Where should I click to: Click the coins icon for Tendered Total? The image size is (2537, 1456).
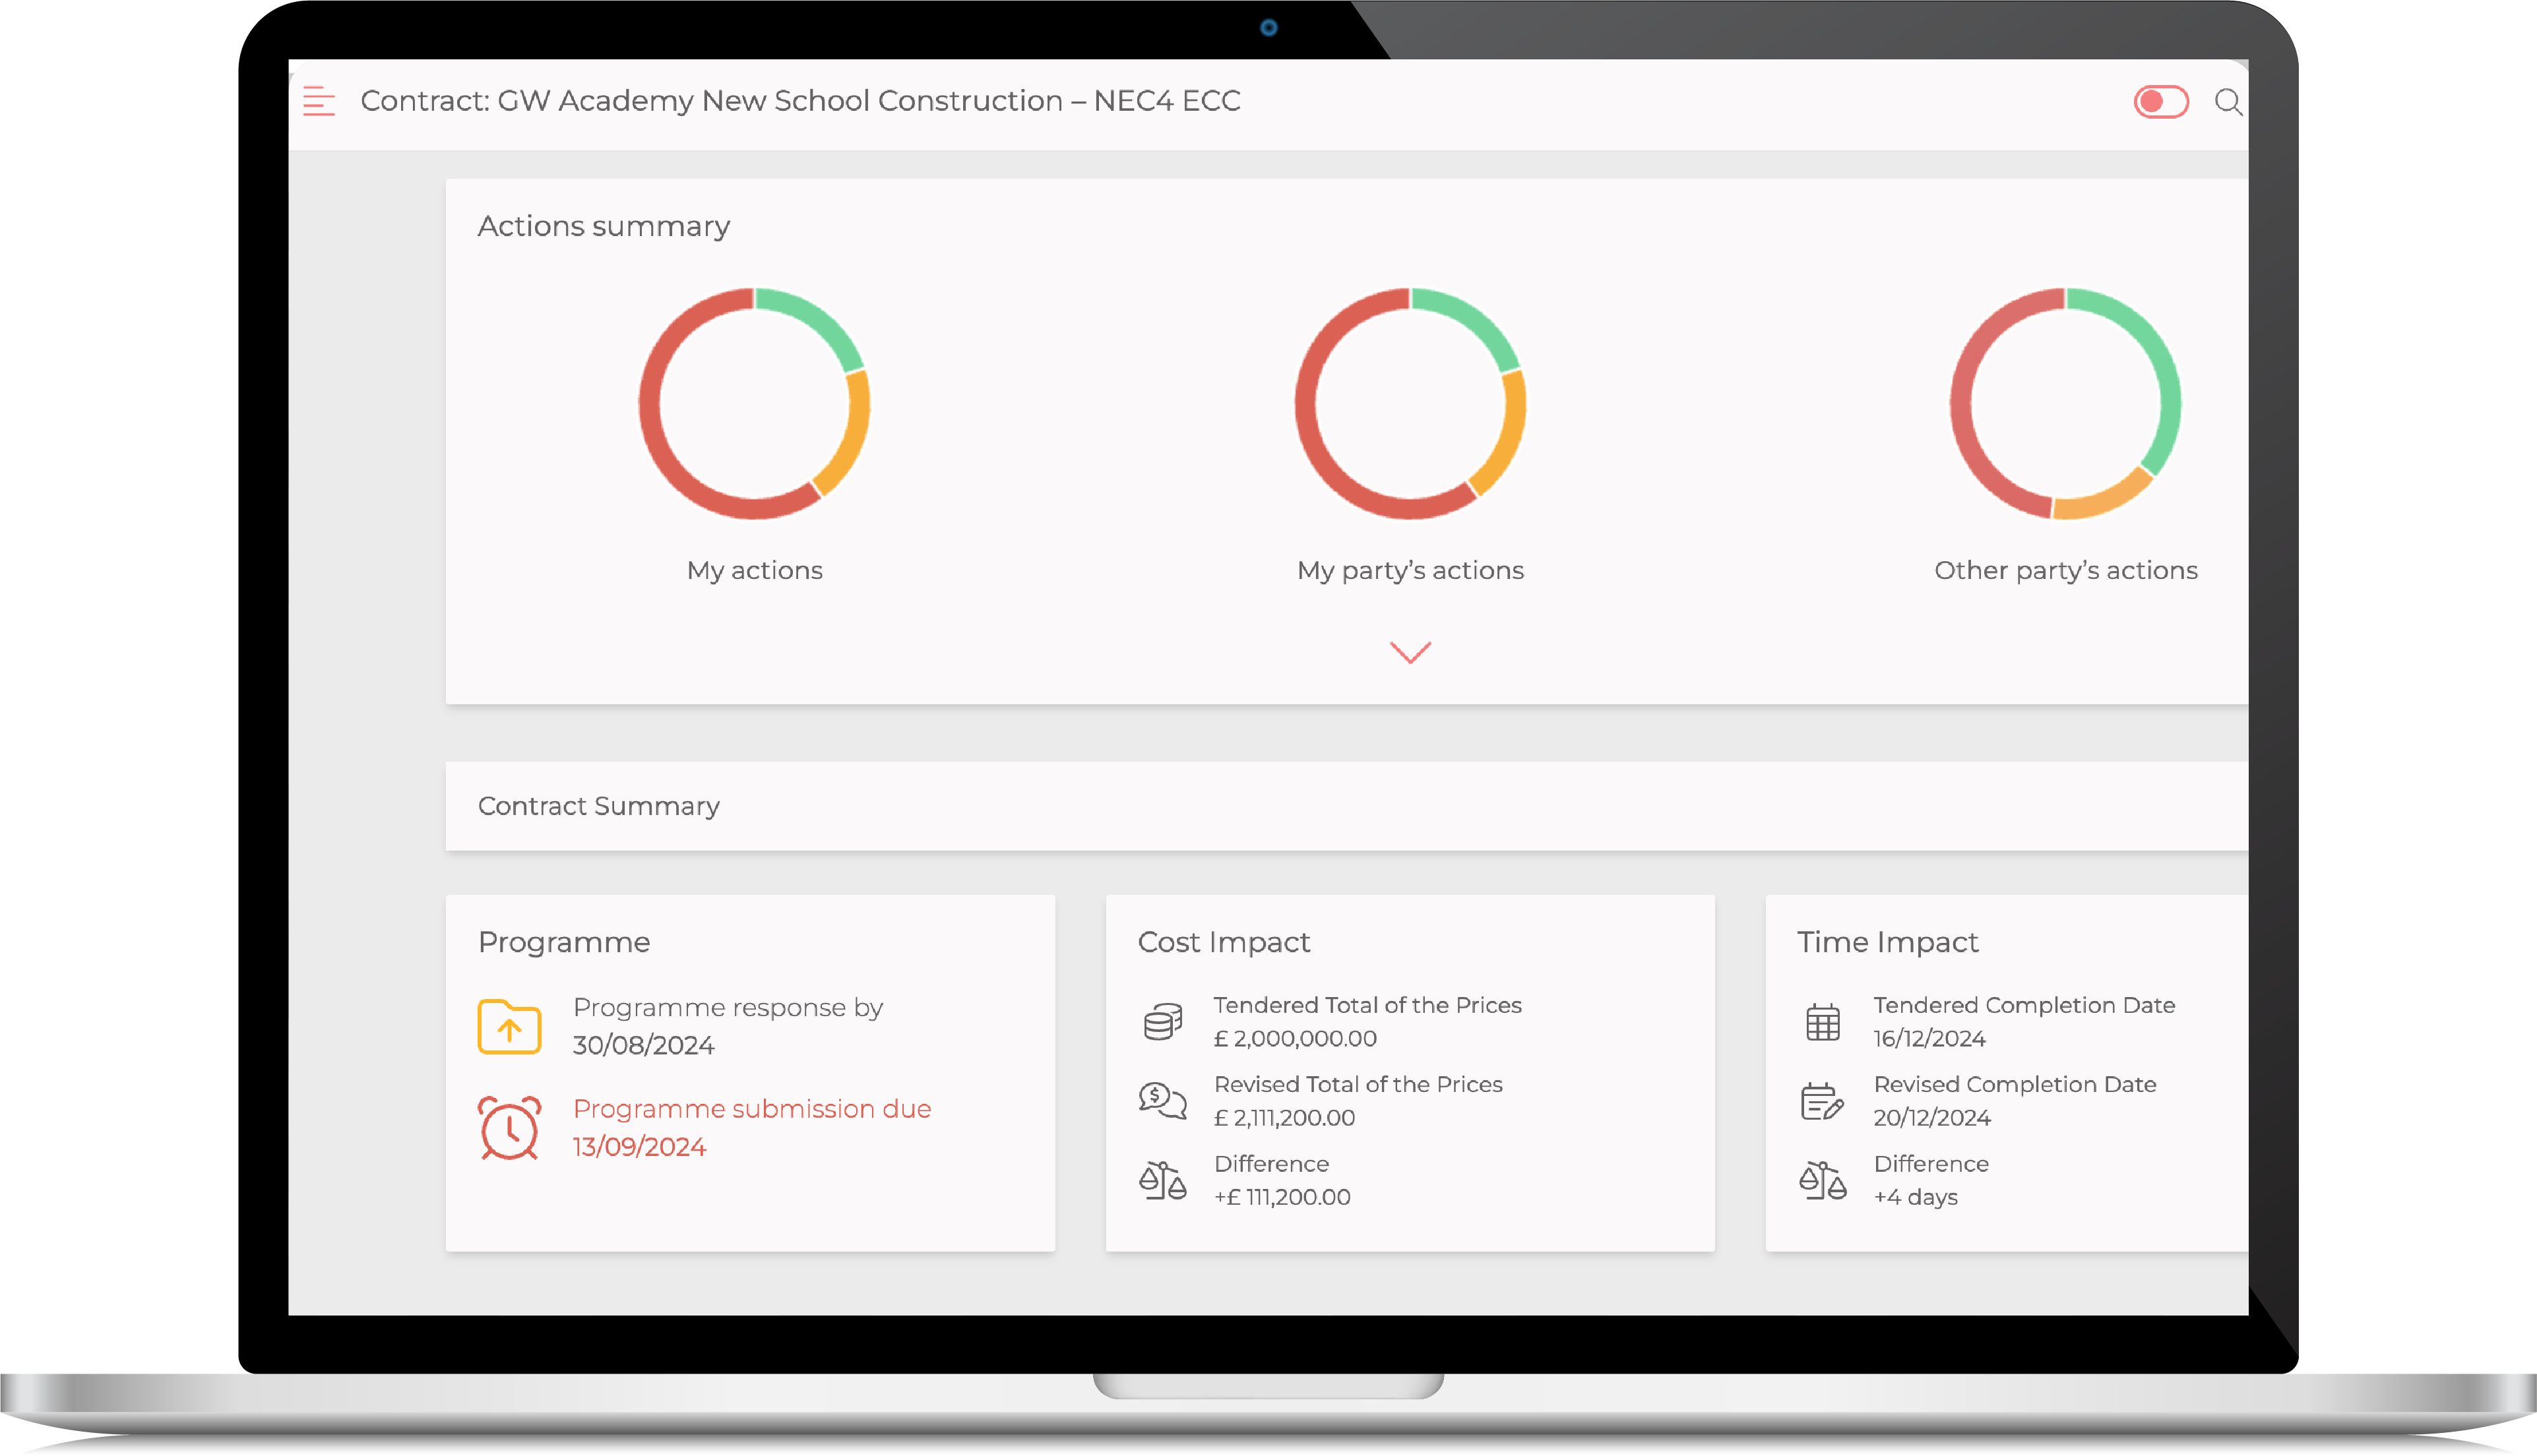[x=1162, y=1022]
